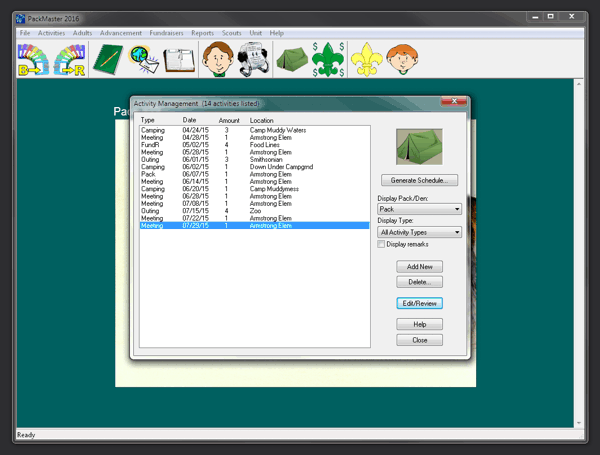600x455 pixels.
Task: Select the Meeting 07/22/15 row
Action: pyautogui.click(x=254, y=218)
